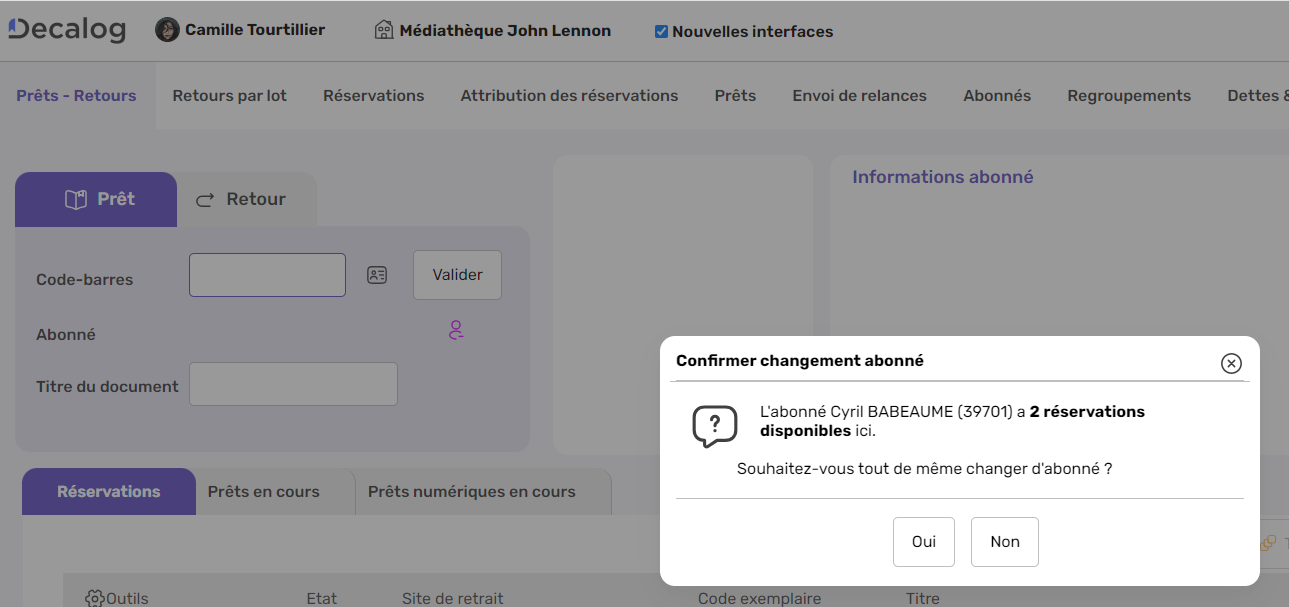Click the Retour arrow icon
The height and width of the screenshot is (607, 1289).
tap(205, 200)
